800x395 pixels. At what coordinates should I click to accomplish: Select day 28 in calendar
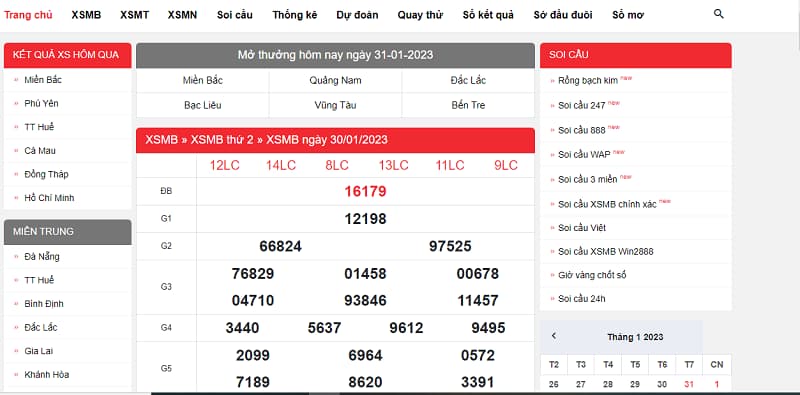tap(608, 384)
